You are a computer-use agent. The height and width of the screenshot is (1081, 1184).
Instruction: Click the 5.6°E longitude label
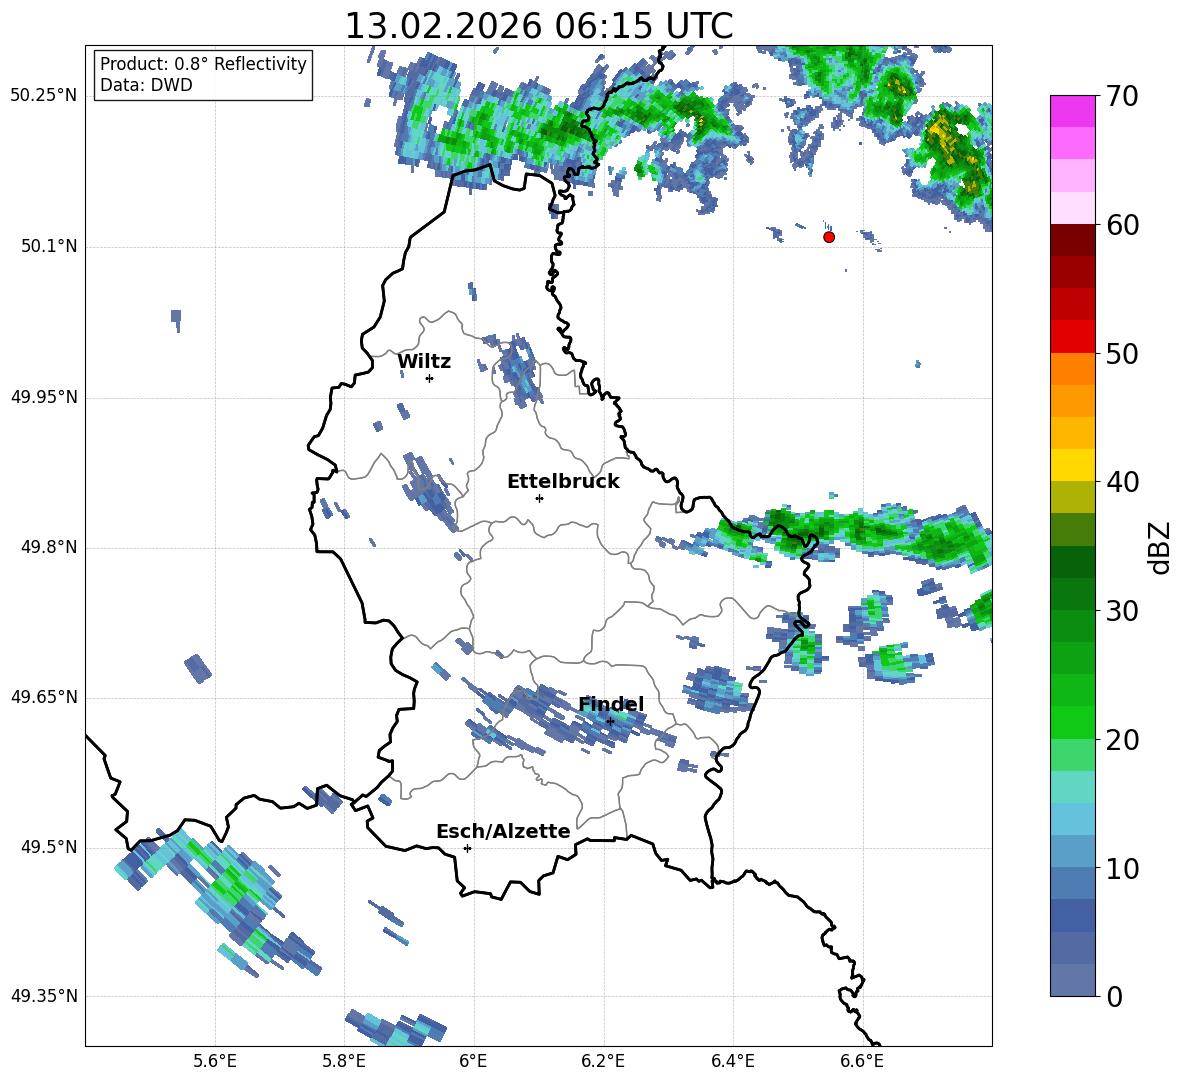coord(215,1061)
